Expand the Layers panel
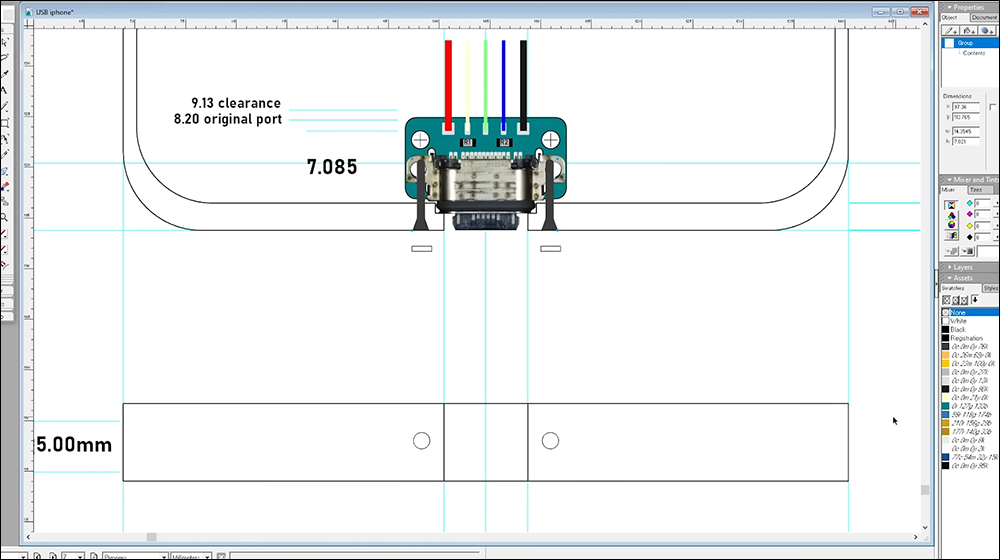Image resolution: width=1000 pixels, height=560 pixels. (x=948, y=267)
